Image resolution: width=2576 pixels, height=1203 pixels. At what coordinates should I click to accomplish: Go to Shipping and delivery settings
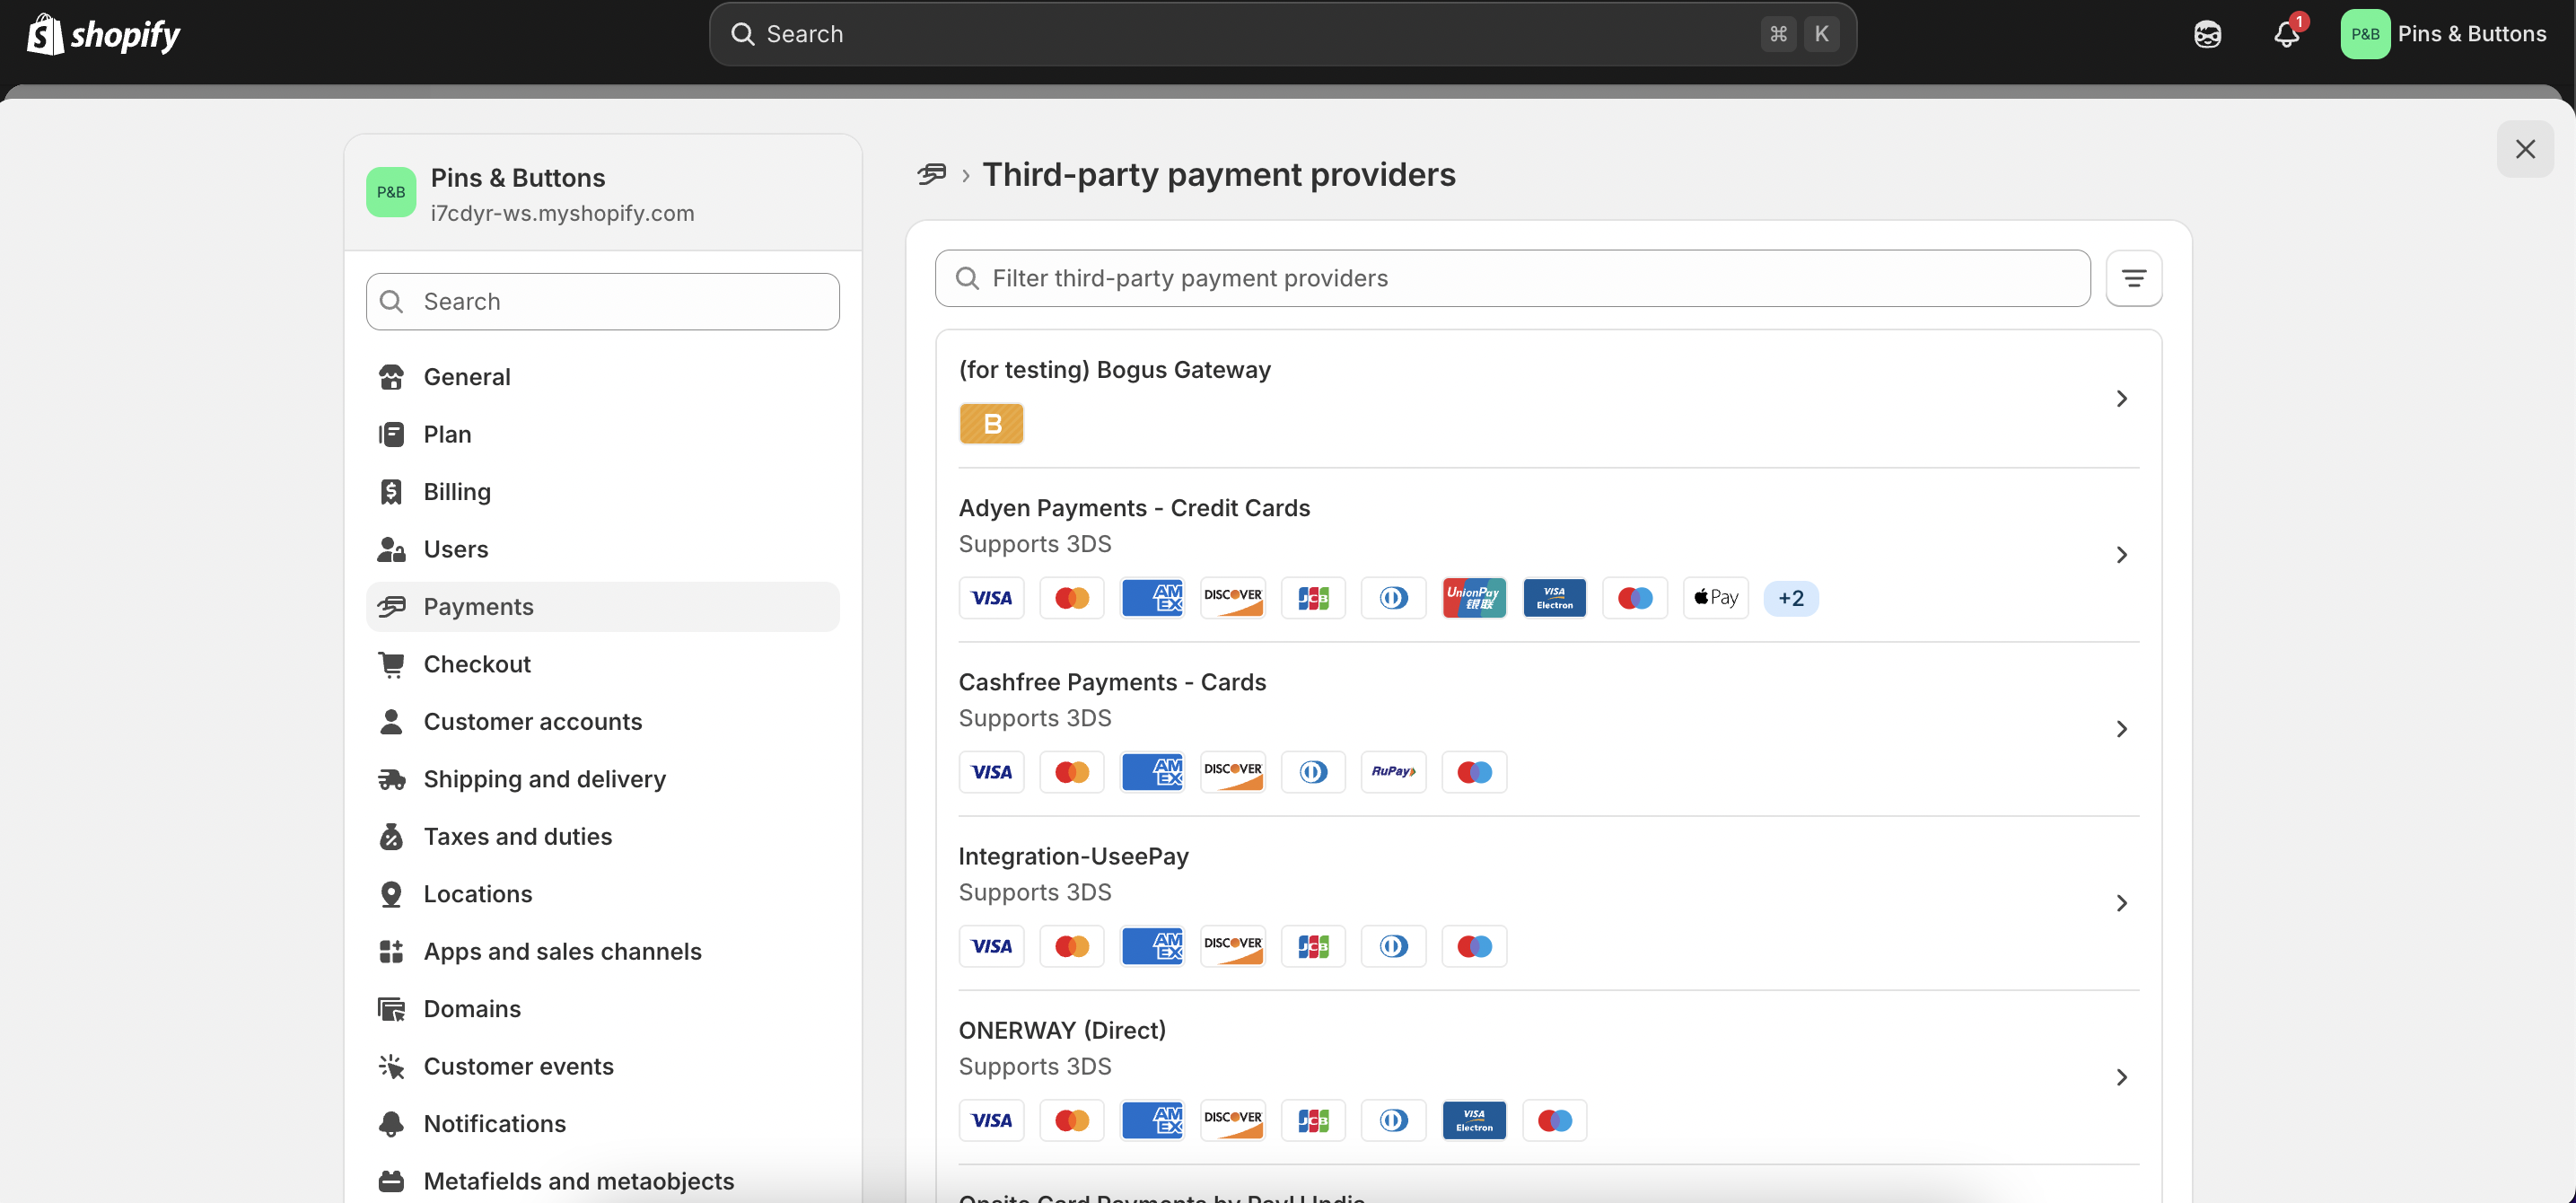[x=544, y=779]
